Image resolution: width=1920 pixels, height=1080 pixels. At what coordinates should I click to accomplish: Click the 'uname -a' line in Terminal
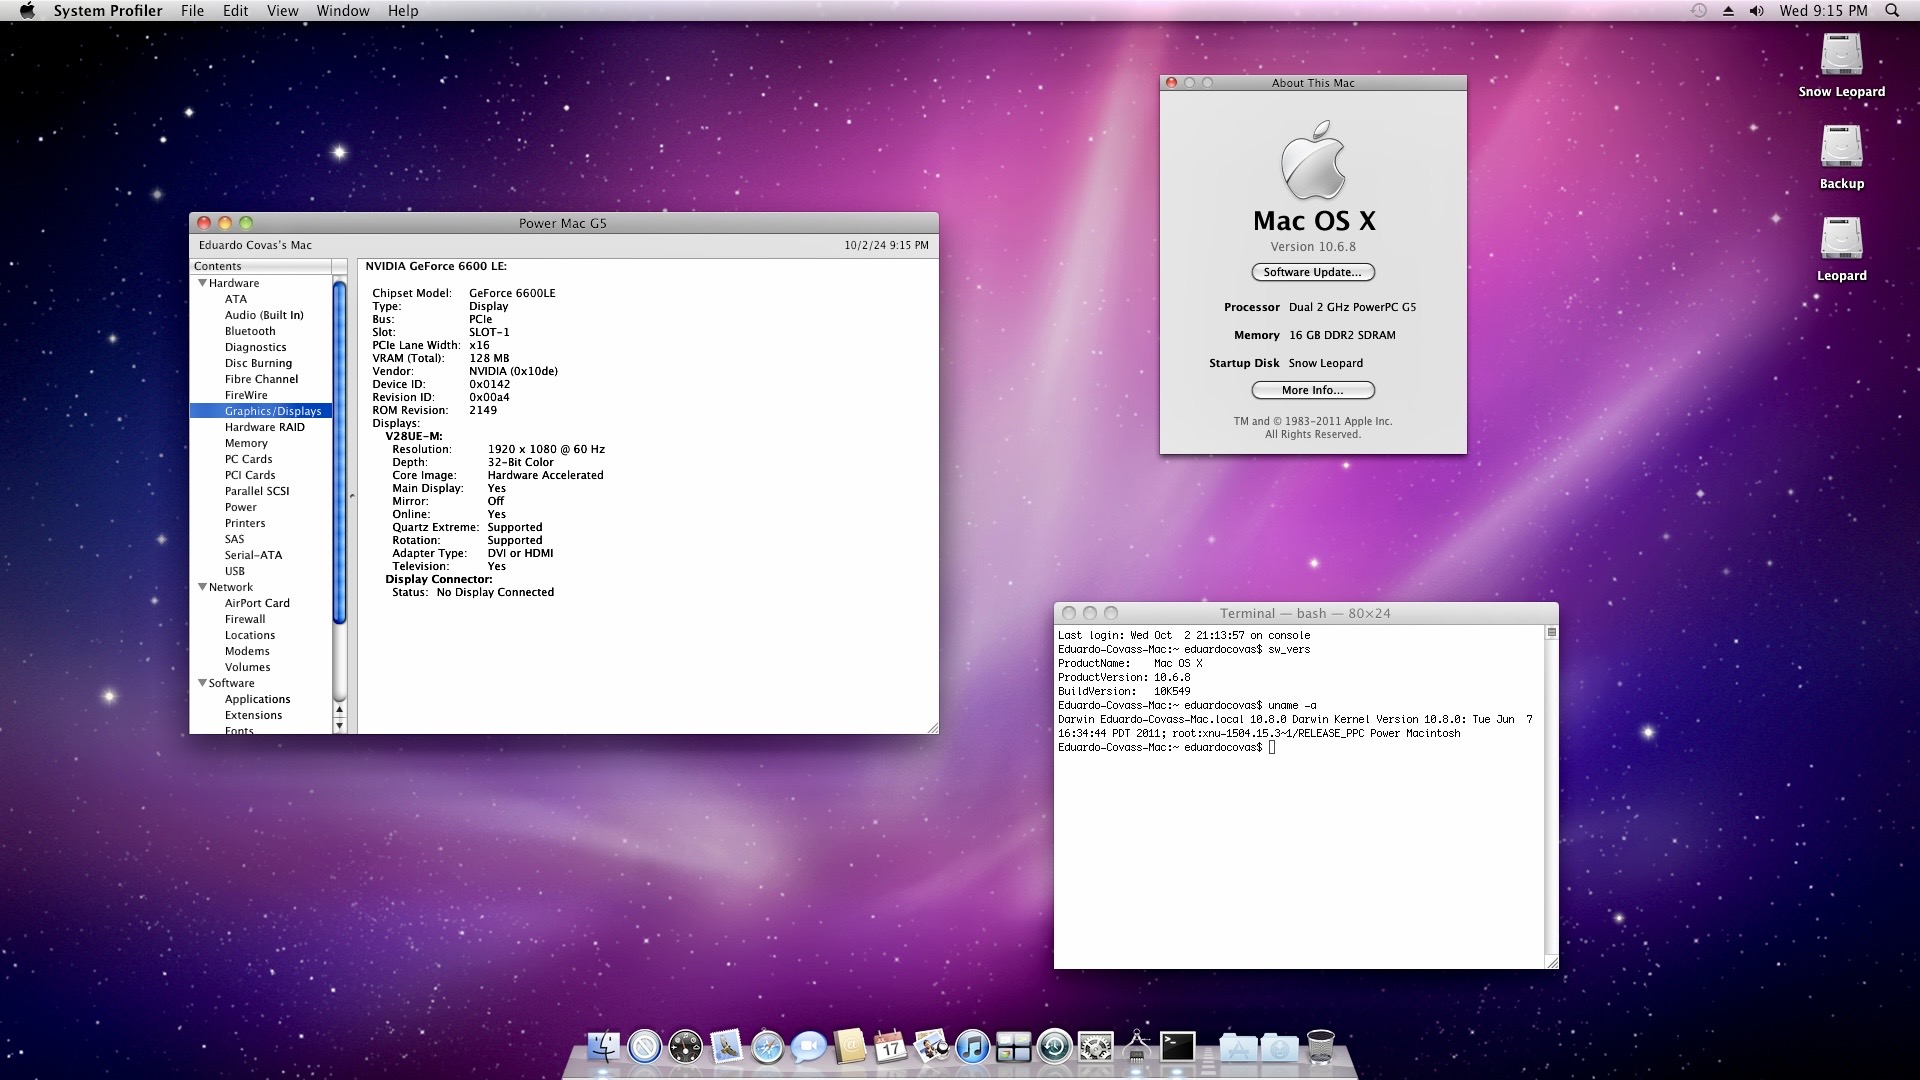[x=1187, y=705]
